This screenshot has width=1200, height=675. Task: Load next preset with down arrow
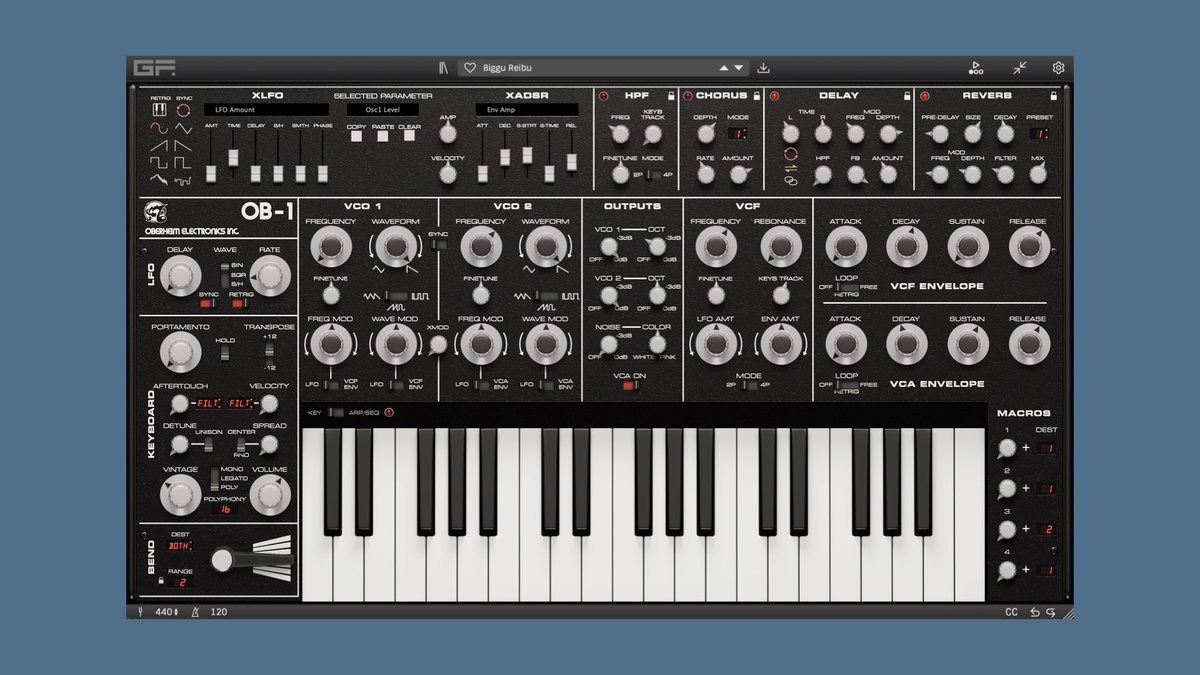tap(739, 69)
